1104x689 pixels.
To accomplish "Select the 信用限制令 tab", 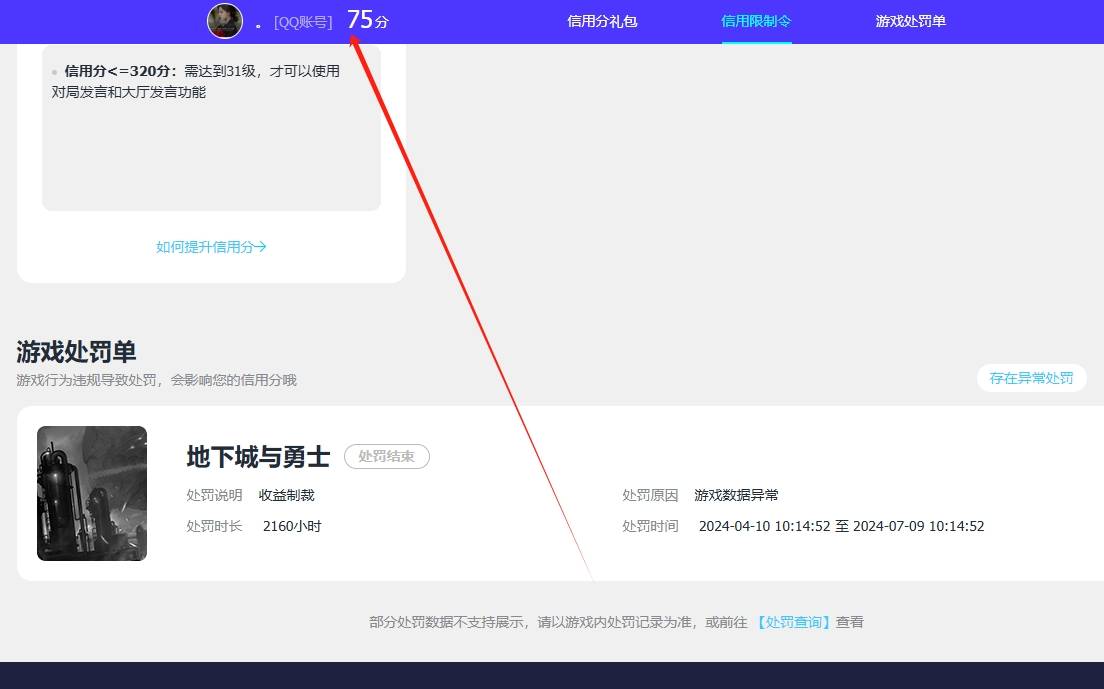I will click(x=755, y=21).
